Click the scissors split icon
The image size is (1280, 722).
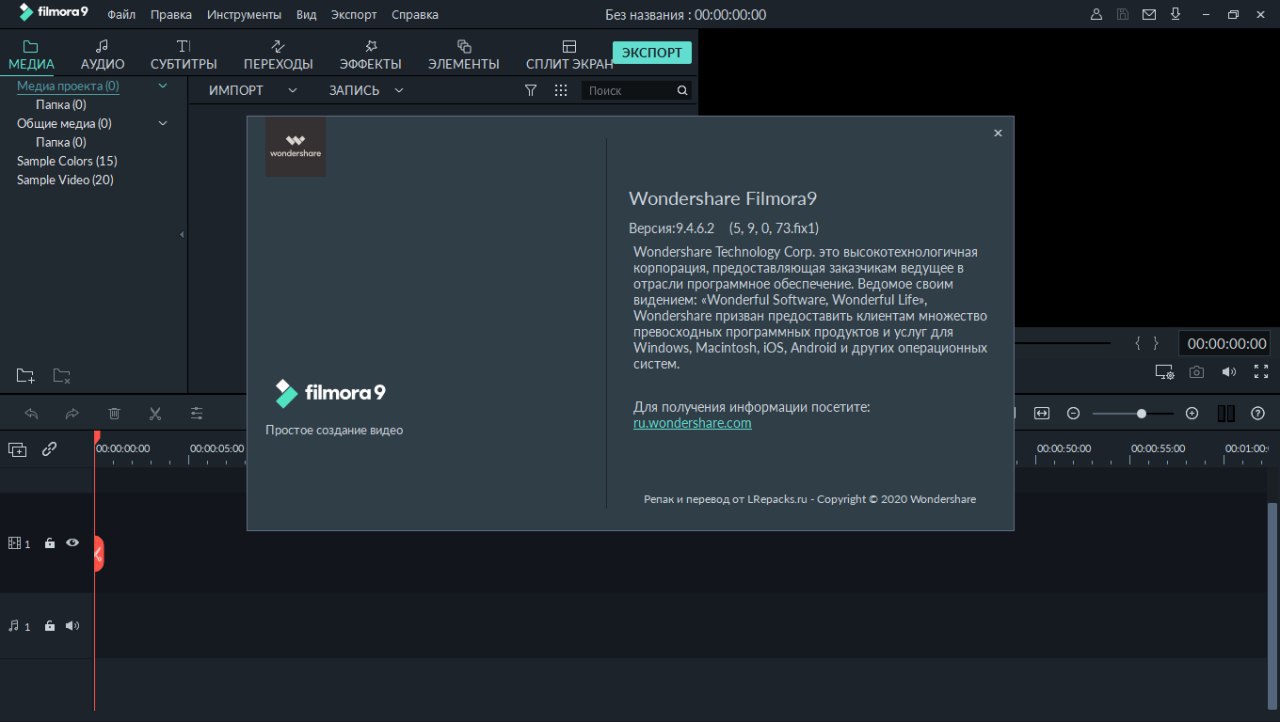[155, 413]
